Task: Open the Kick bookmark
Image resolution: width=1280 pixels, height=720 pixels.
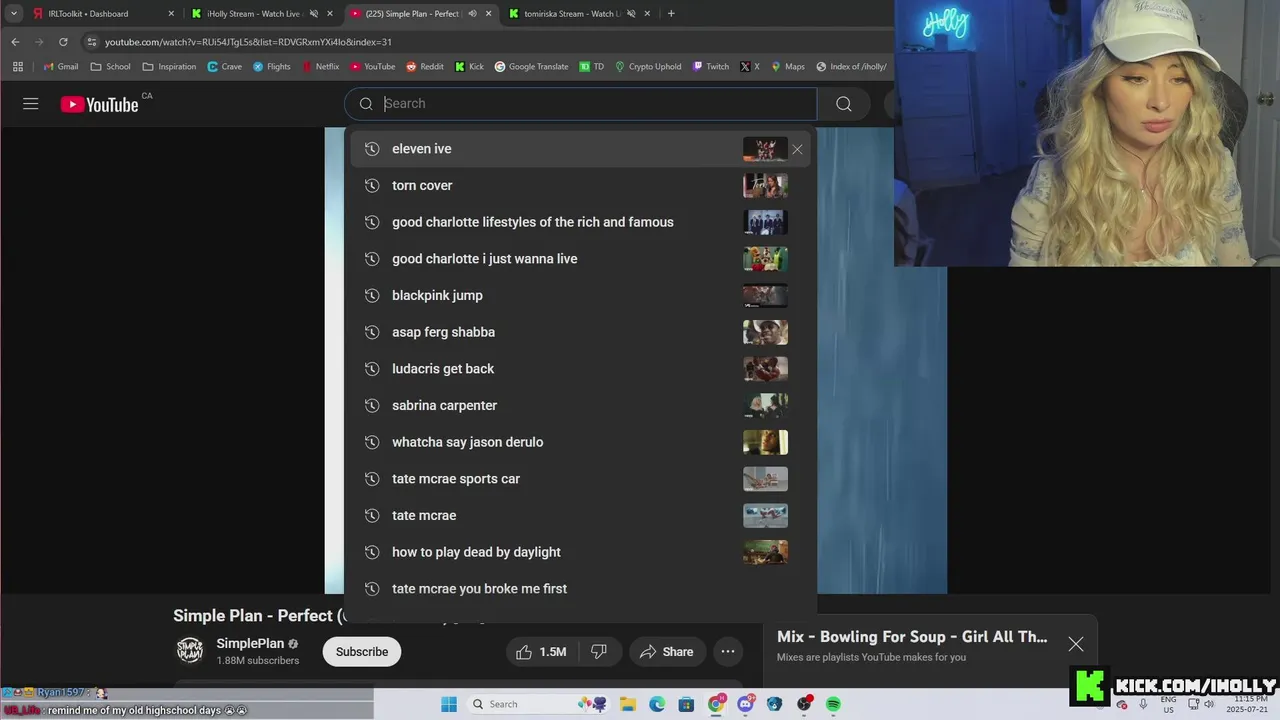Action: (469, 67)
